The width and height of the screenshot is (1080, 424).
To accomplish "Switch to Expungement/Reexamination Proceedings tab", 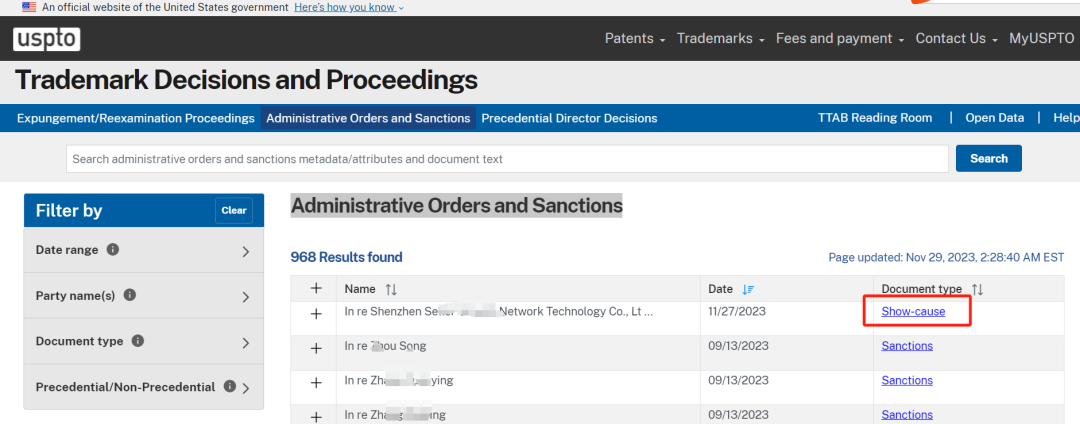I will pos(136,118).
